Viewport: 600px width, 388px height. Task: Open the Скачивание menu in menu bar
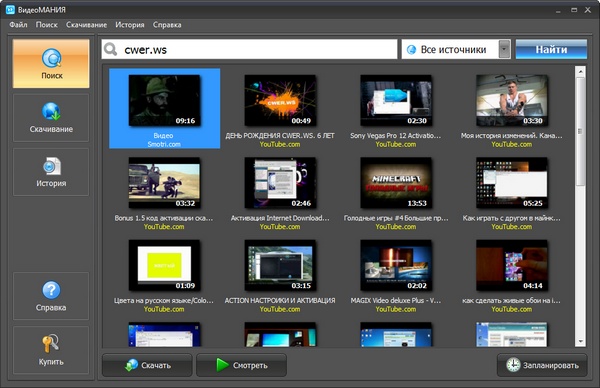(x=86, y=24)
